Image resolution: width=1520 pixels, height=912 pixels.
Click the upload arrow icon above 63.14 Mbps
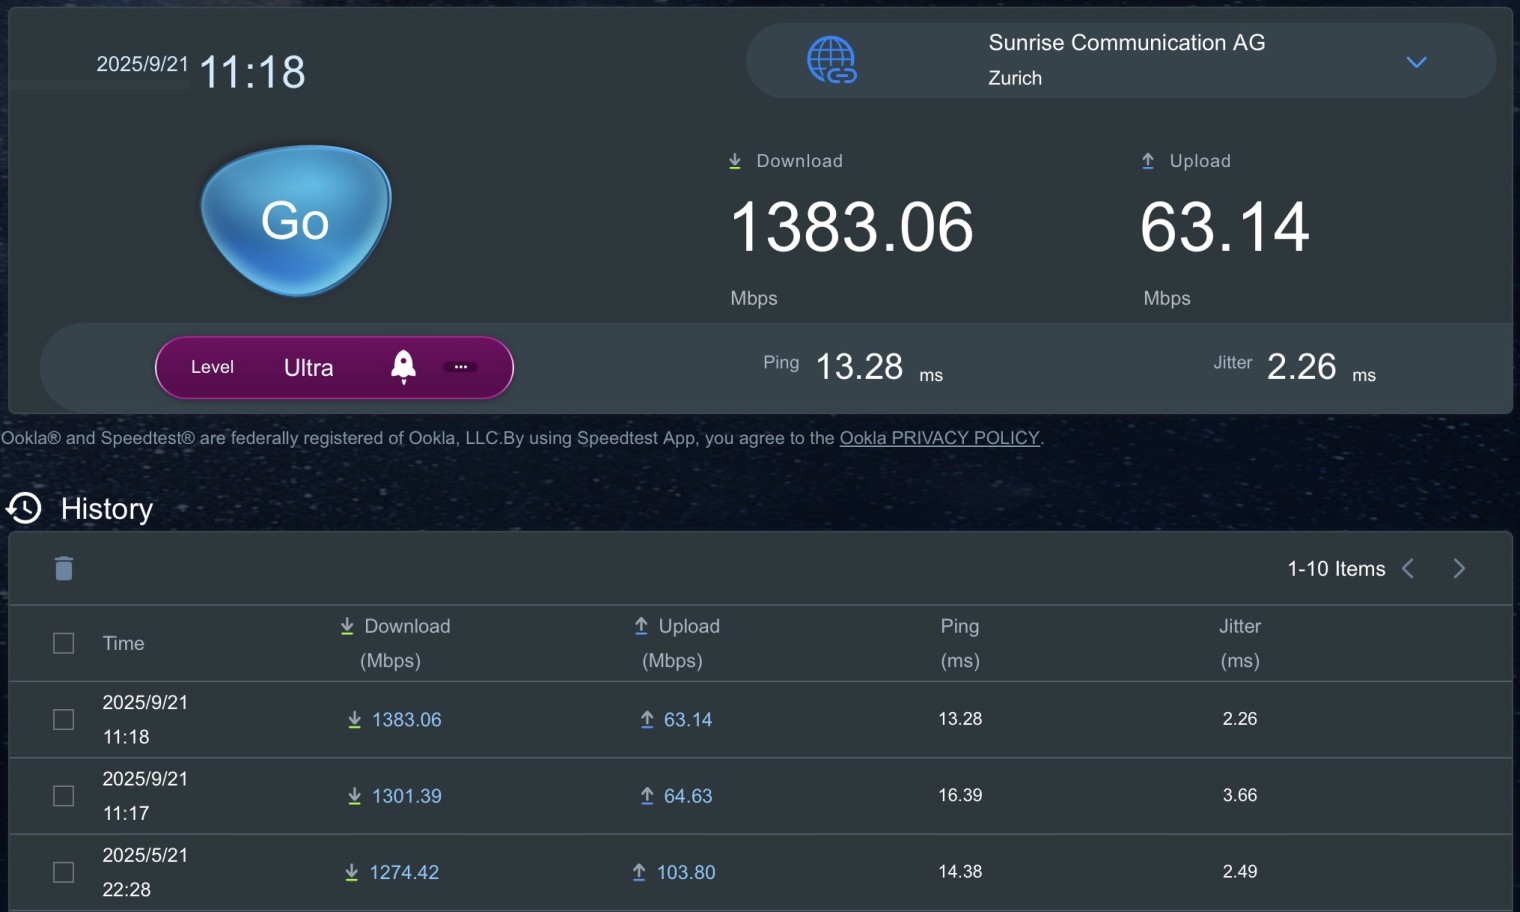pos(1148,161)
